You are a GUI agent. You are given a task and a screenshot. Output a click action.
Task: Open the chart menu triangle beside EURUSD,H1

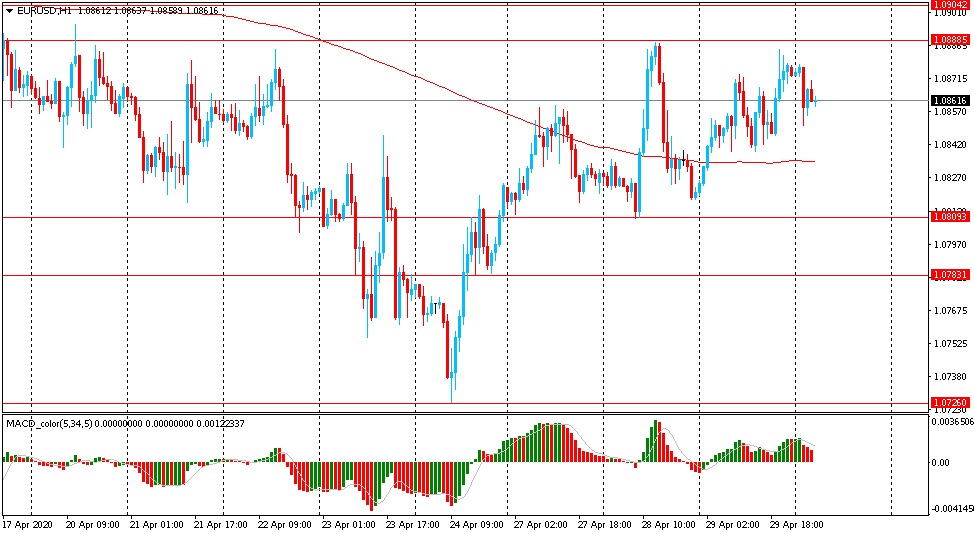click(9, 11)
